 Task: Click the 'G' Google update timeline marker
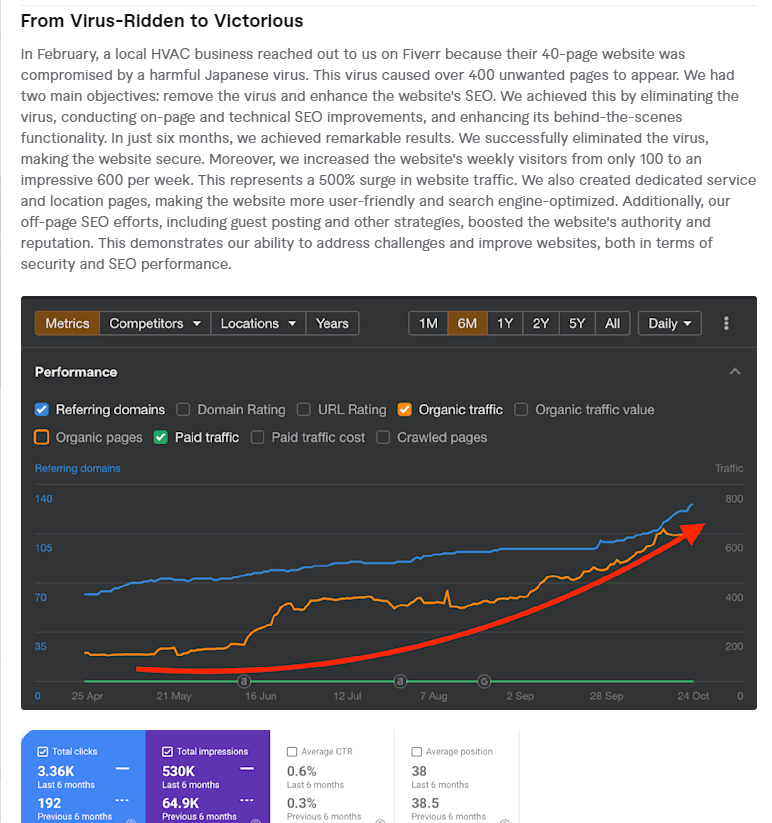tap(484, 681)
